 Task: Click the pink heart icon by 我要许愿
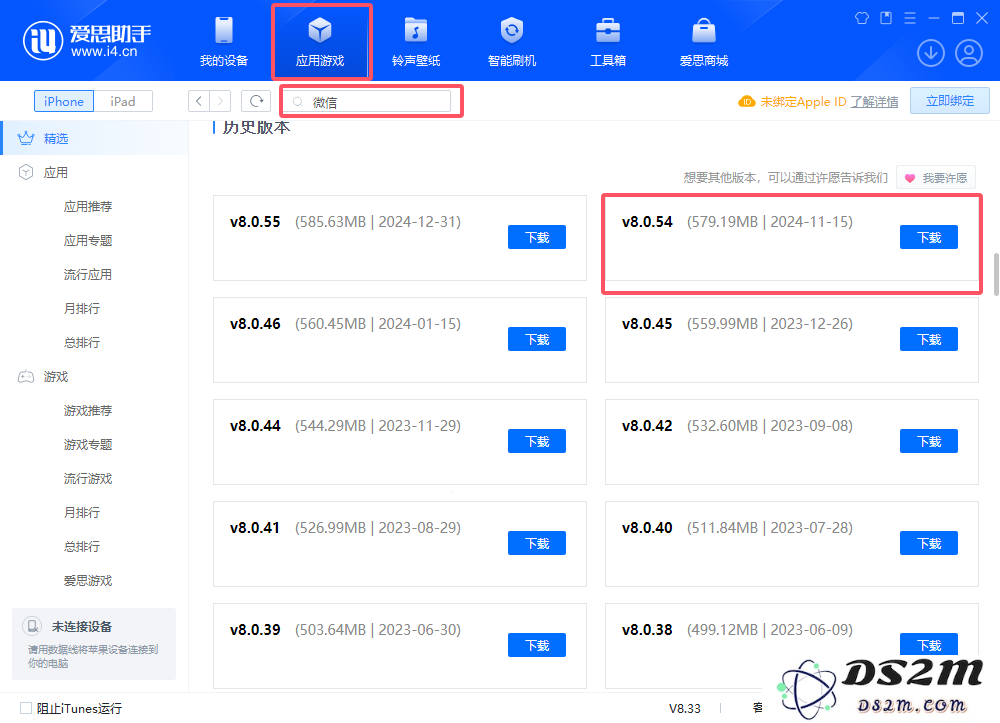pyautogui.click(x=910, y=178)
